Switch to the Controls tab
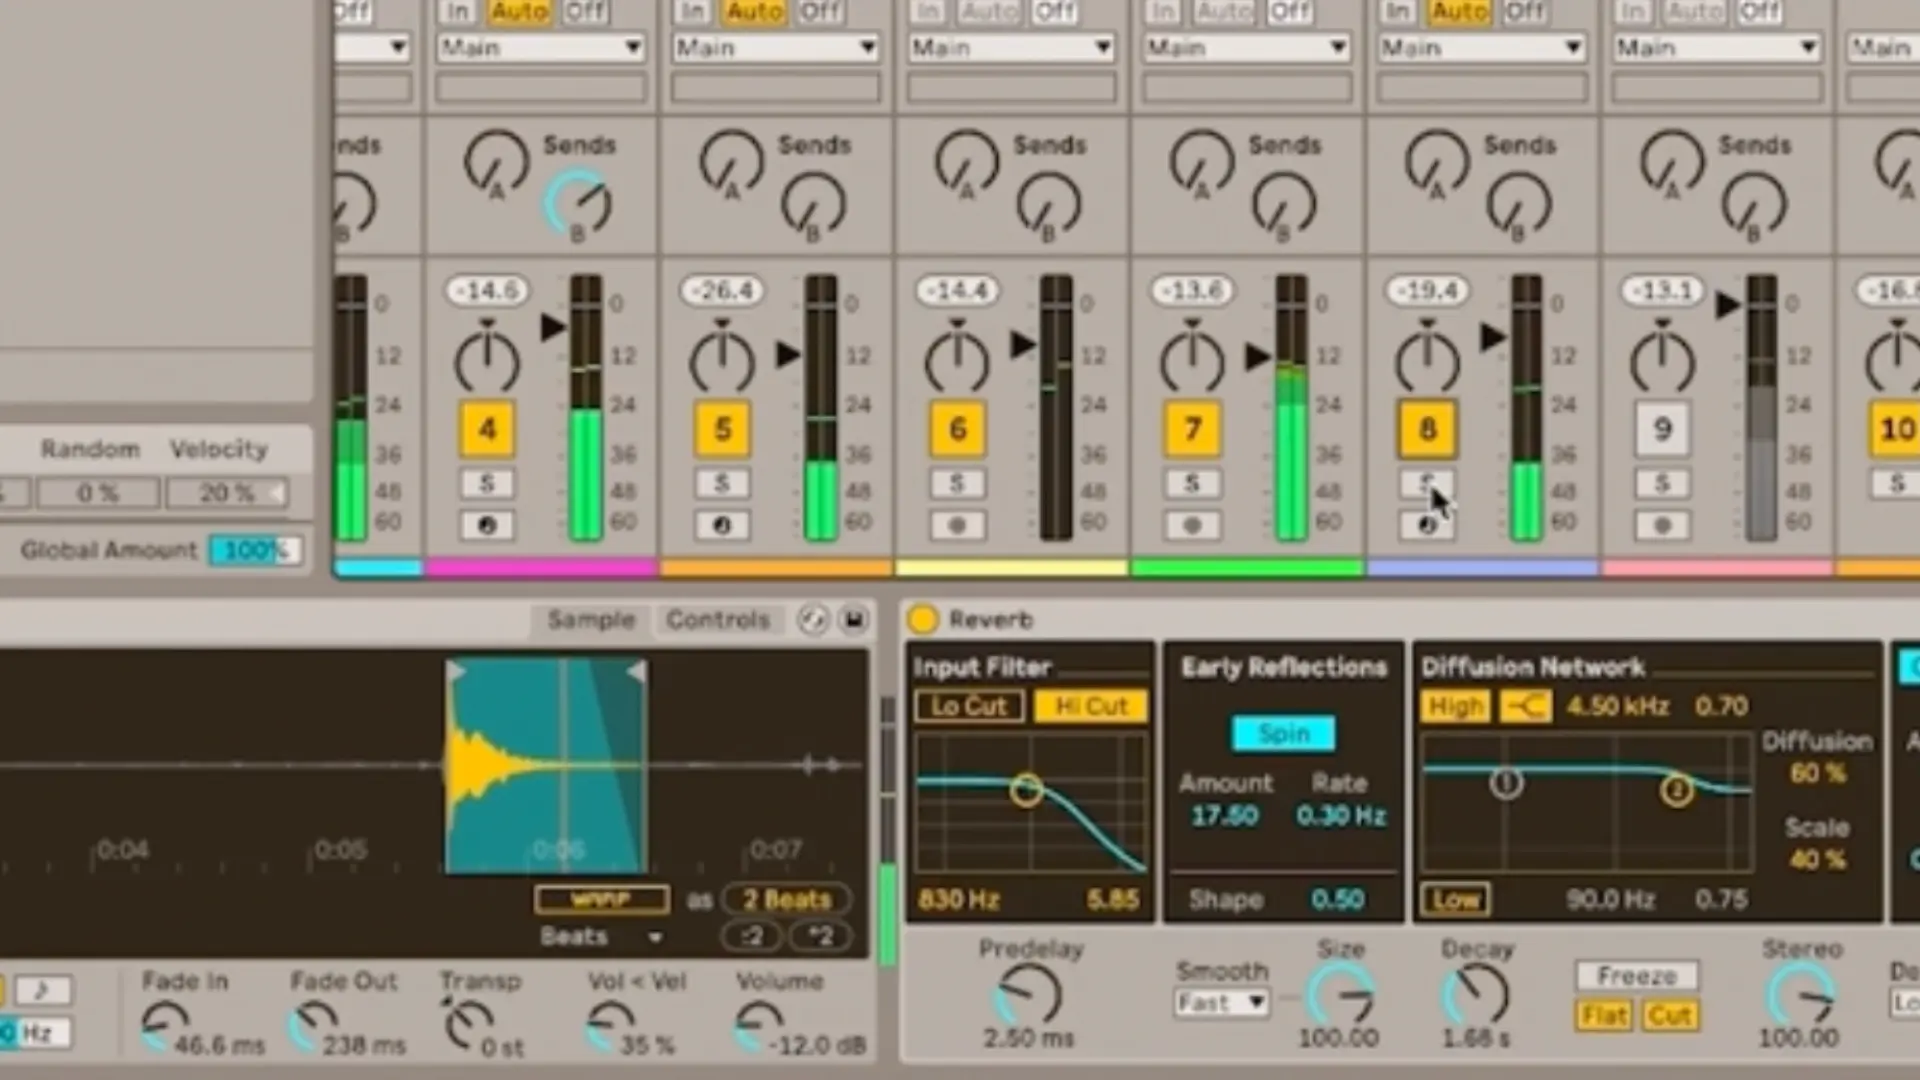The height and width of the screenshot is (1080, 1920). (718, 620)
